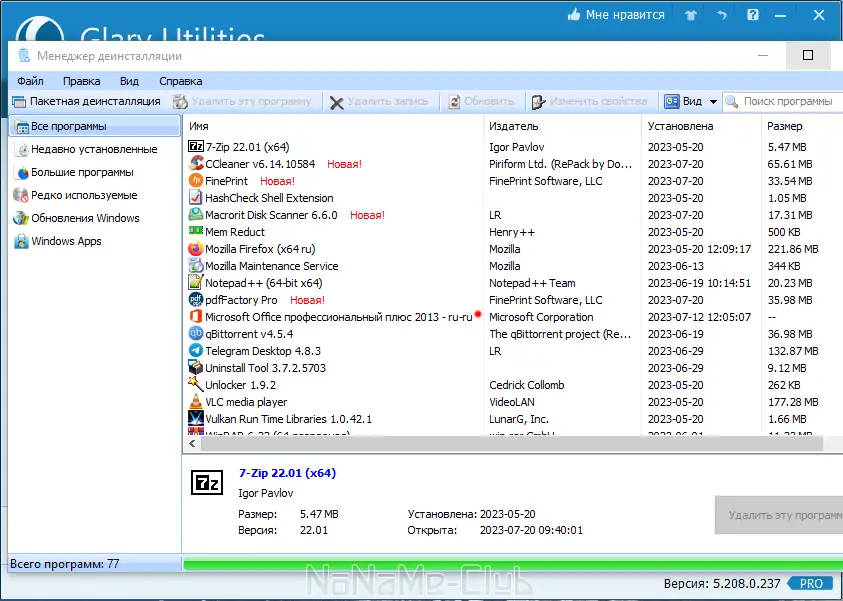Click the 221.86 MB size cell
This screenshot has width=843, height=601.
coord(793,249)
